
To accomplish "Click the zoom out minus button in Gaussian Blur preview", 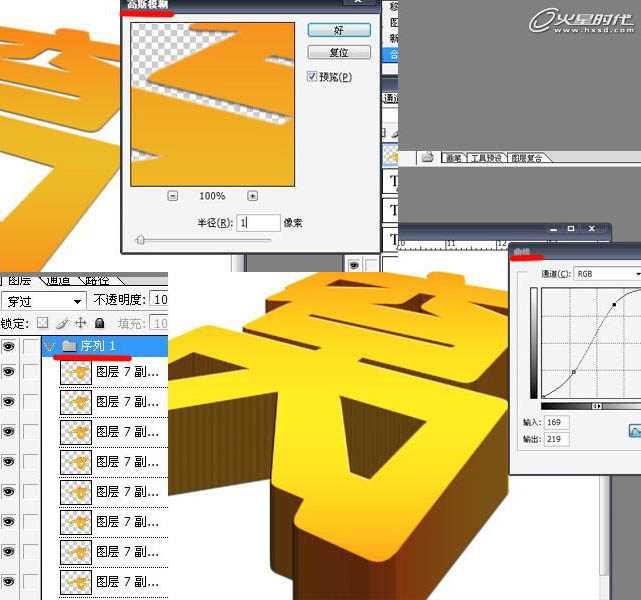I will pyautogui.click(x=172, y=196).
